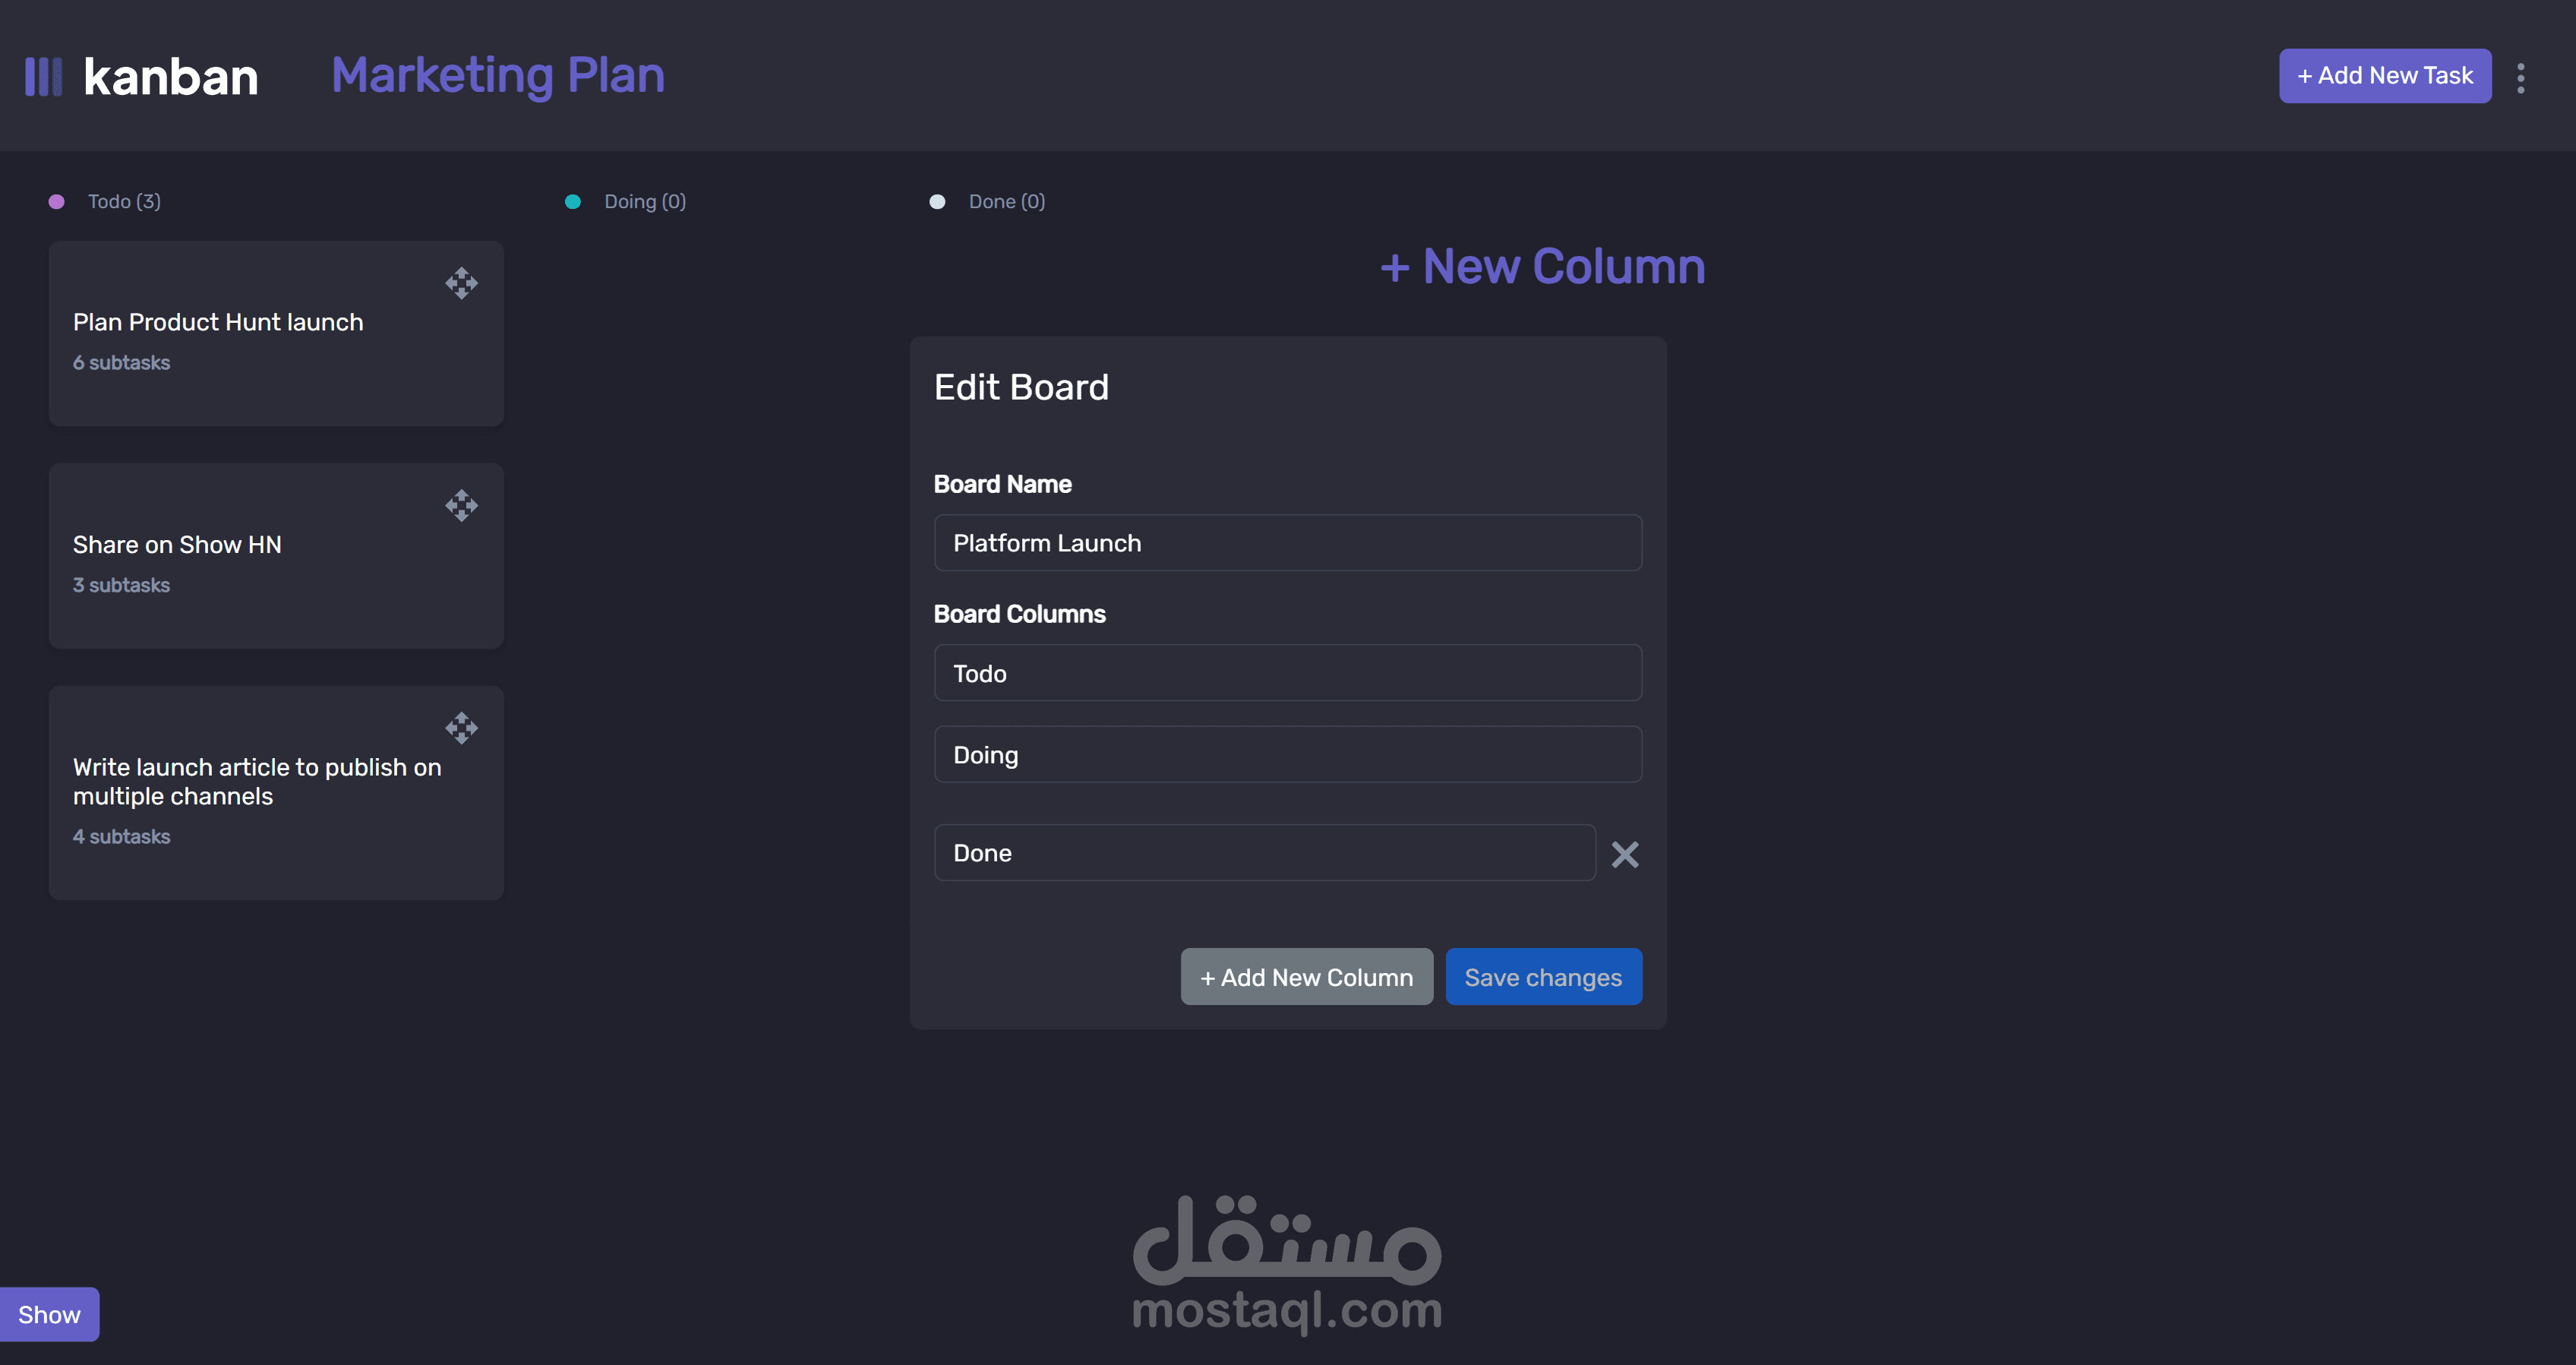
Task: Click Add New Column button in dialog
Action: (1306, 977)
